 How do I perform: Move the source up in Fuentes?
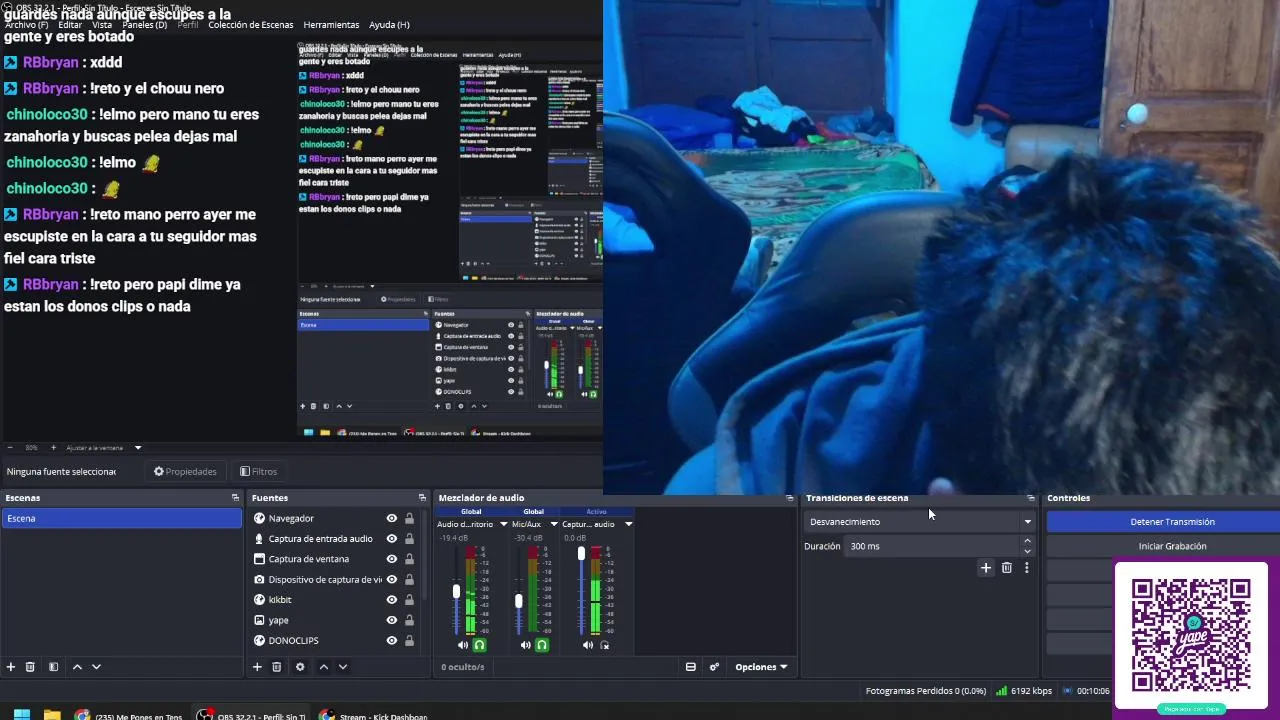tap(323, 667)
